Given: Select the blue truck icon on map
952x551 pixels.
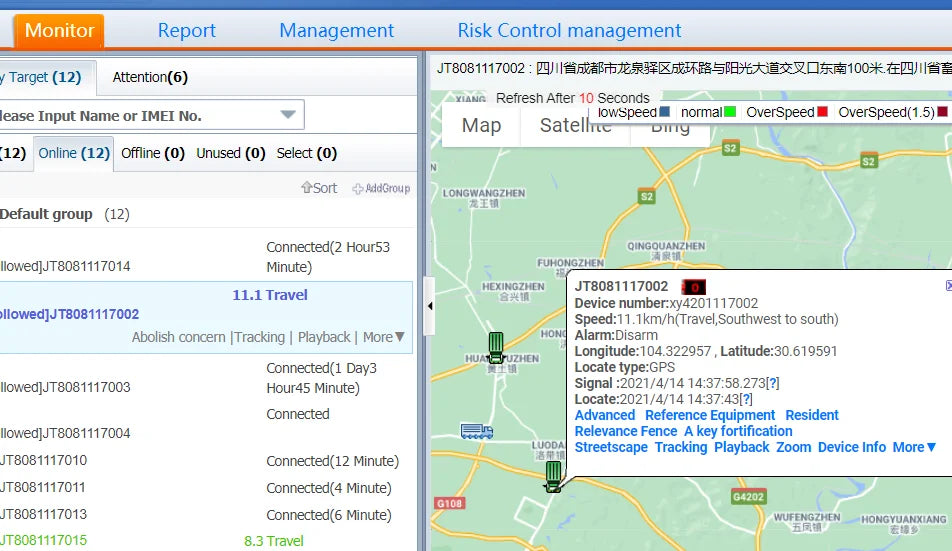Looking at the screenshot, I should pyautogui.click(x=476, y=431).
